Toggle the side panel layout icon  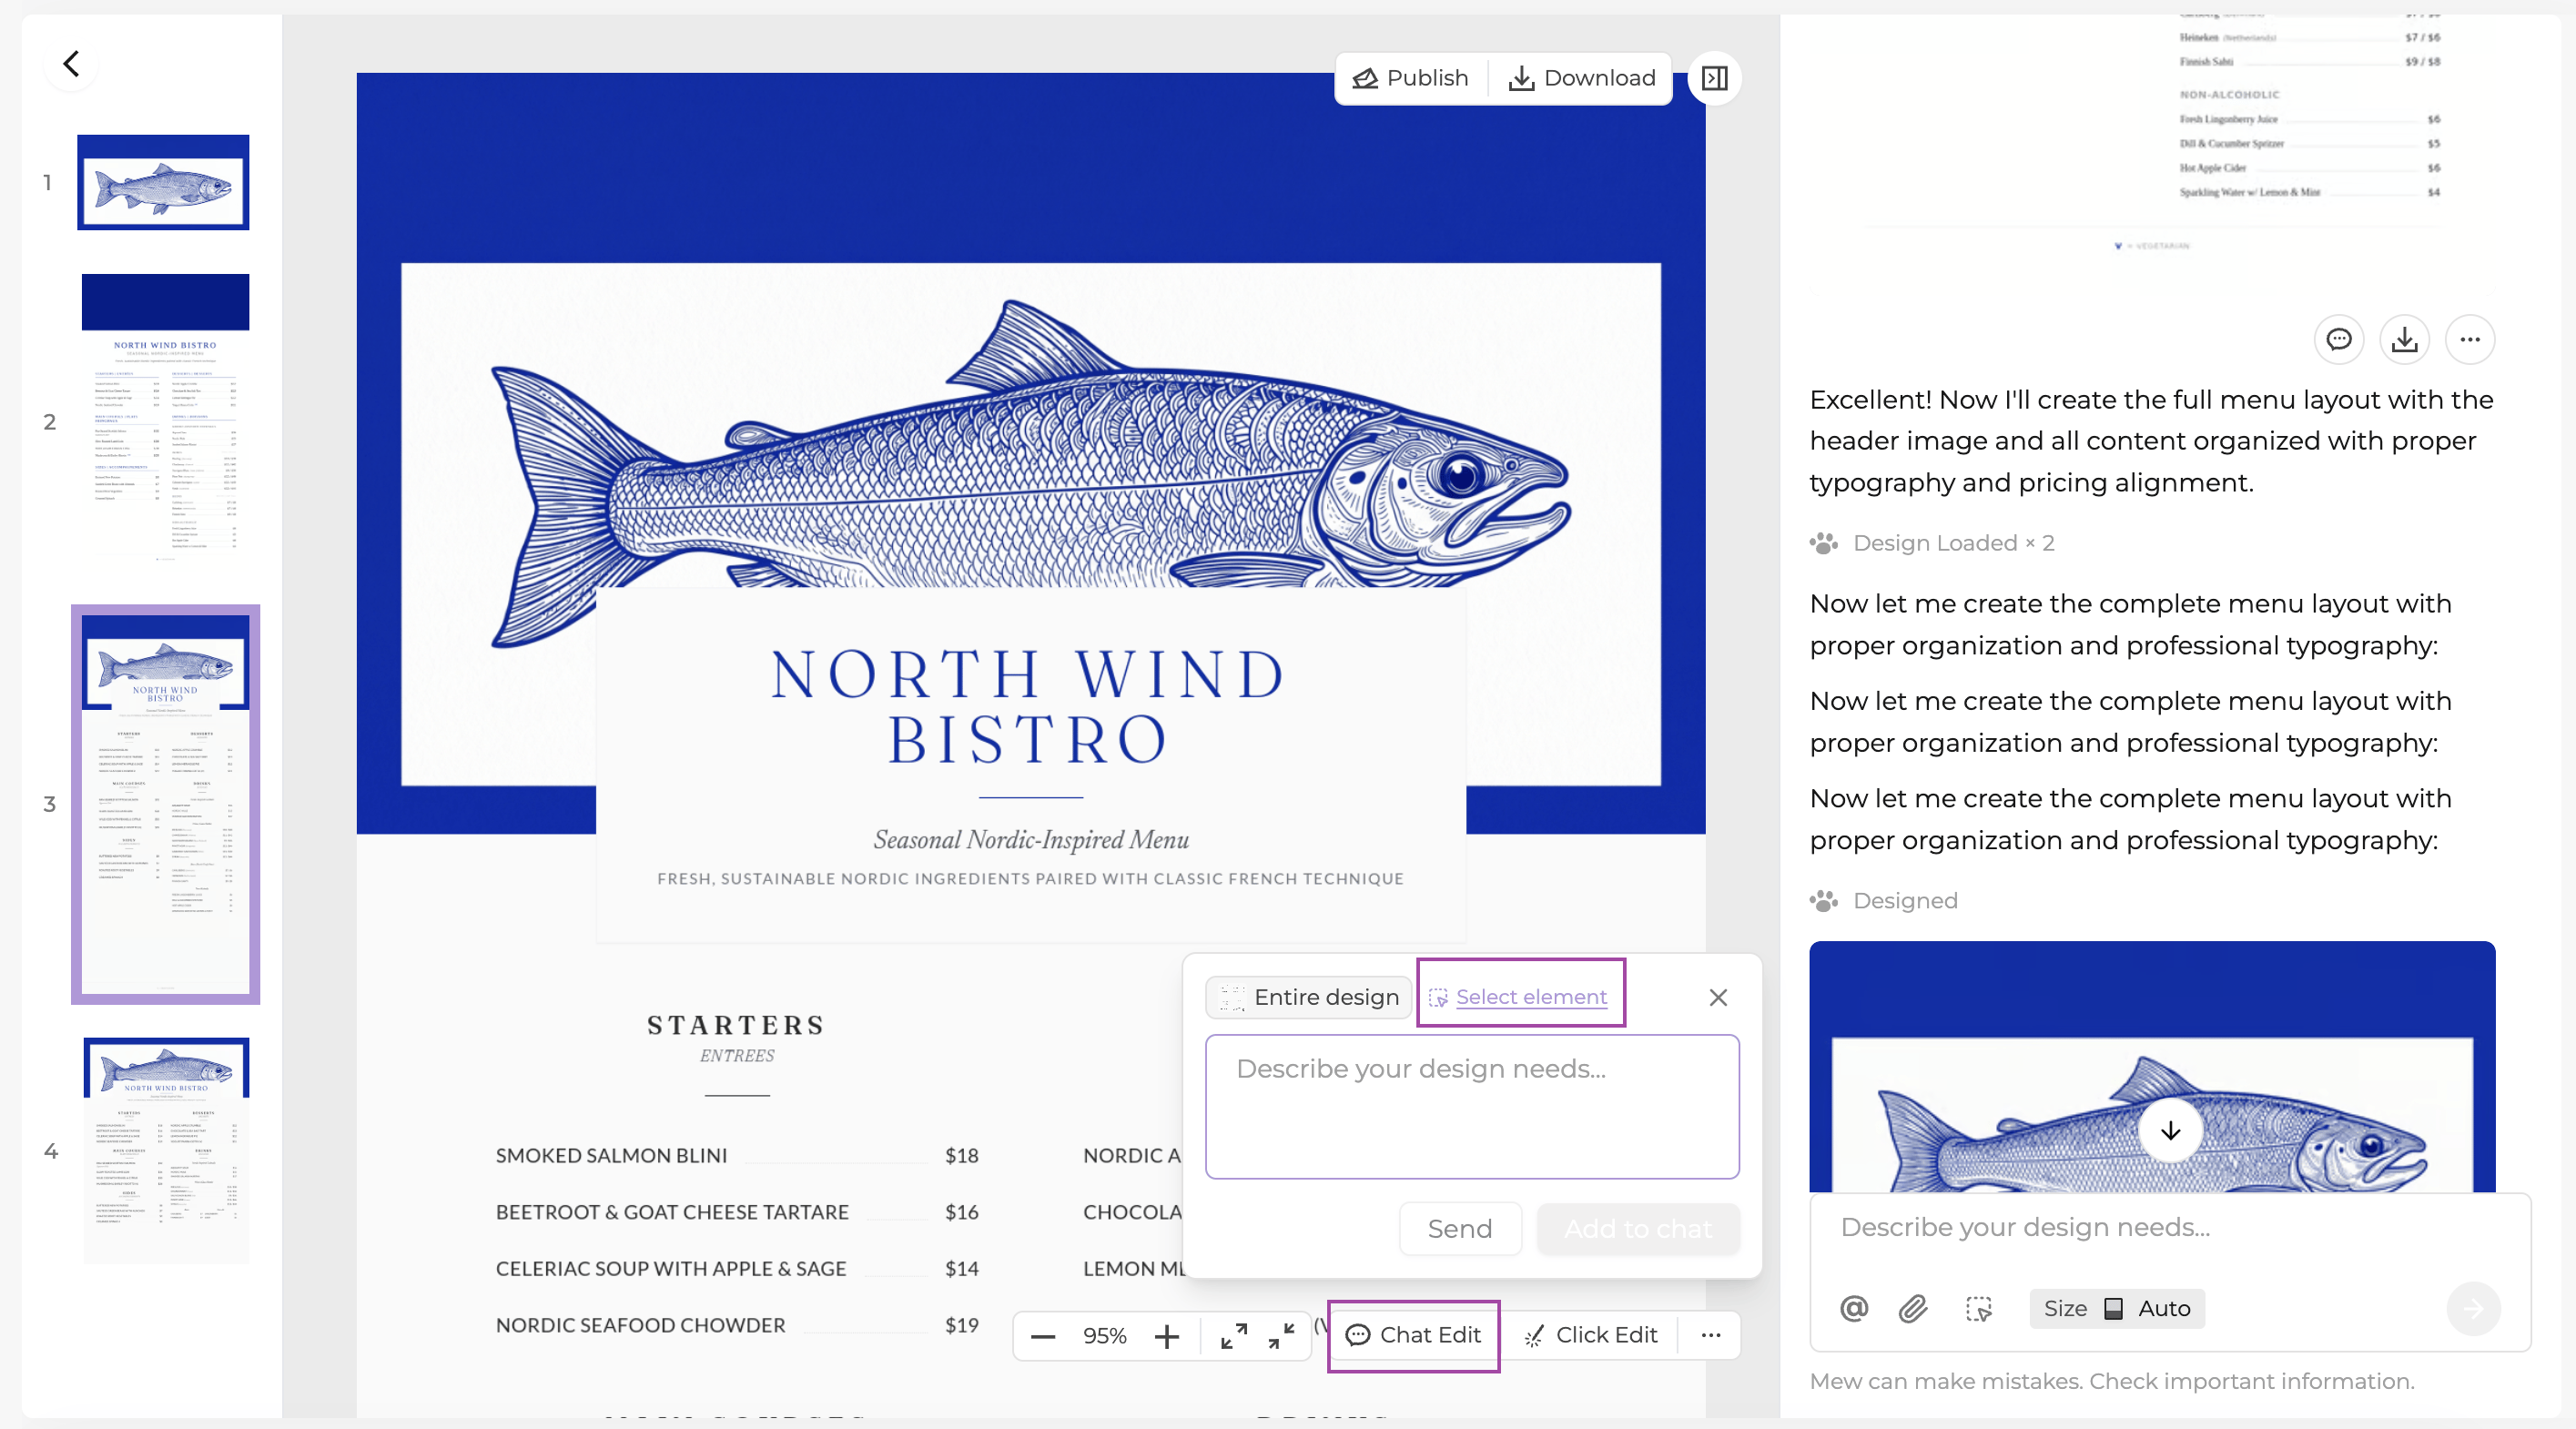[x=1715, y=78]
